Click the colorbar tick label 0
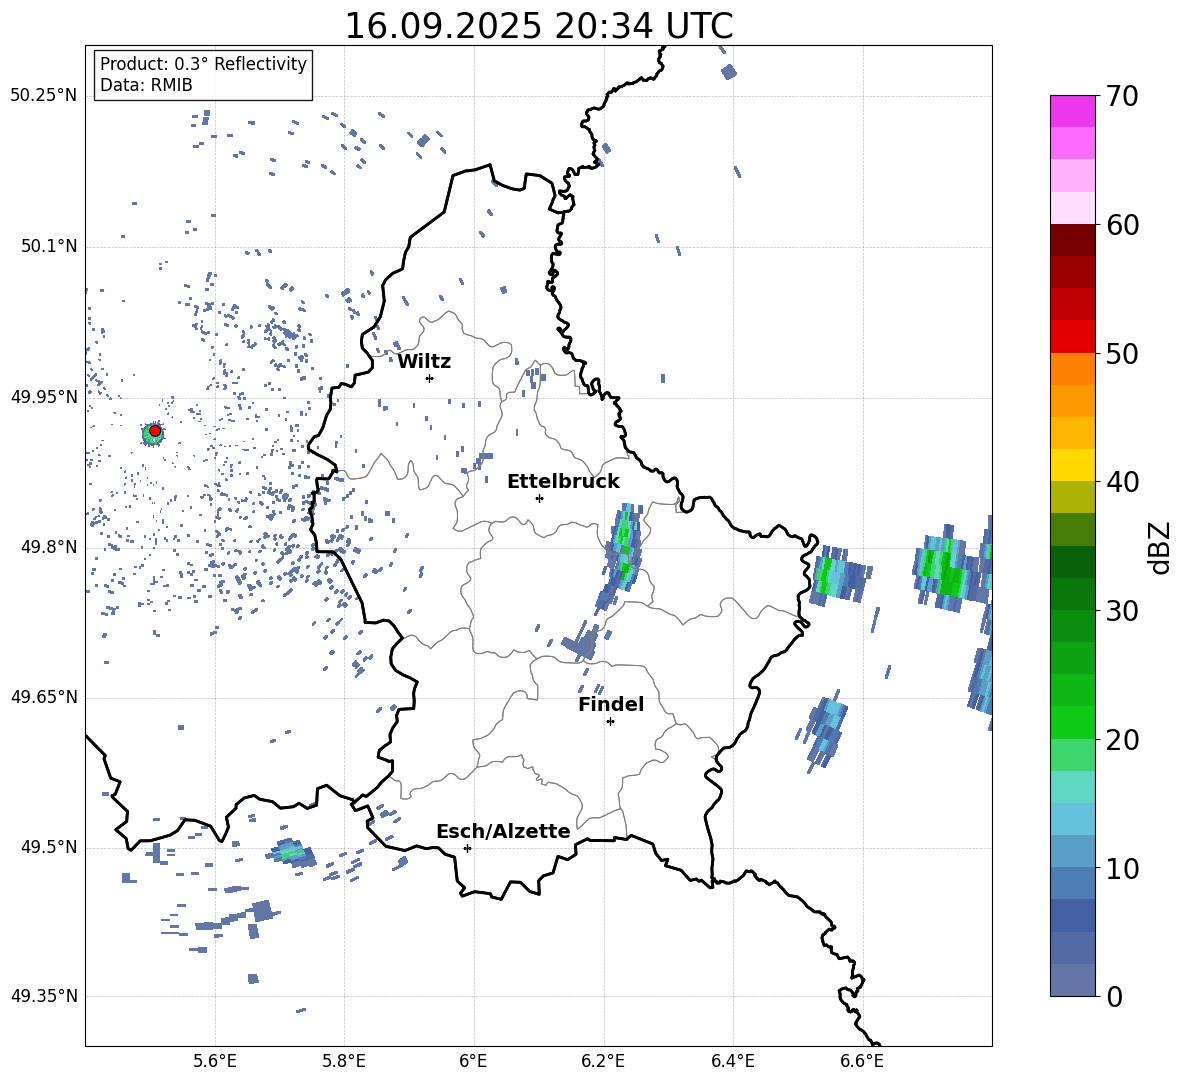The image size is (1184, 1081). click(1114, 996)
